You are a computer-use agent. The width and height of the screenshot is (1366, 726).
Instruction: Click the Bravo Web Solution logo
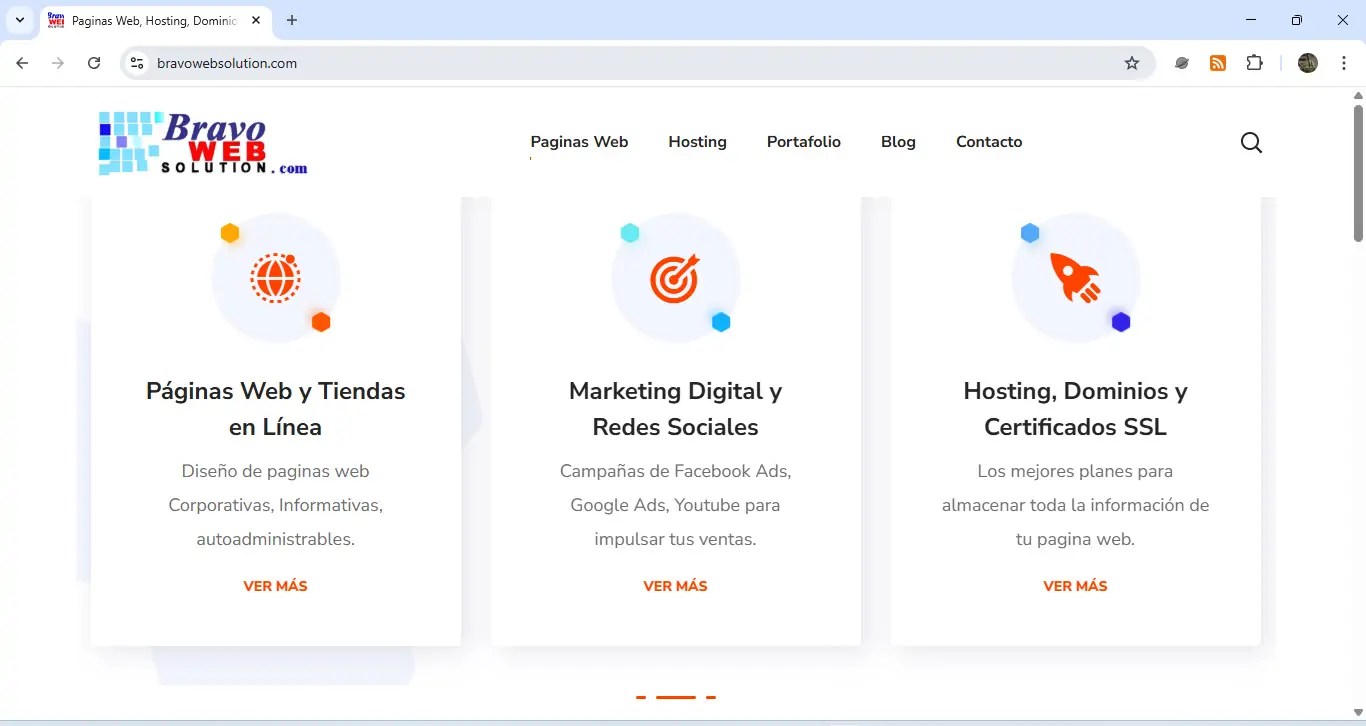point(201,142)
